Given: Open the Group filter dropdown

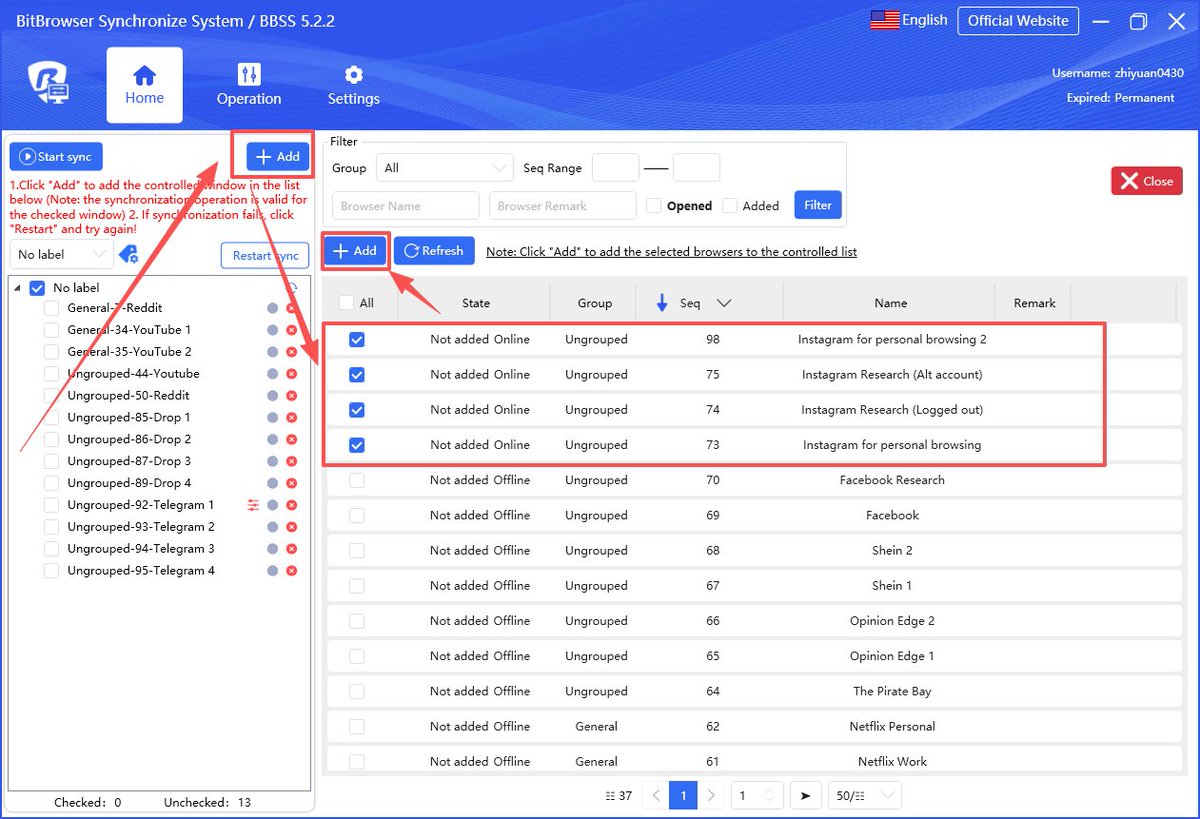Looking at the screenshot, I should (x=445, y=168).
